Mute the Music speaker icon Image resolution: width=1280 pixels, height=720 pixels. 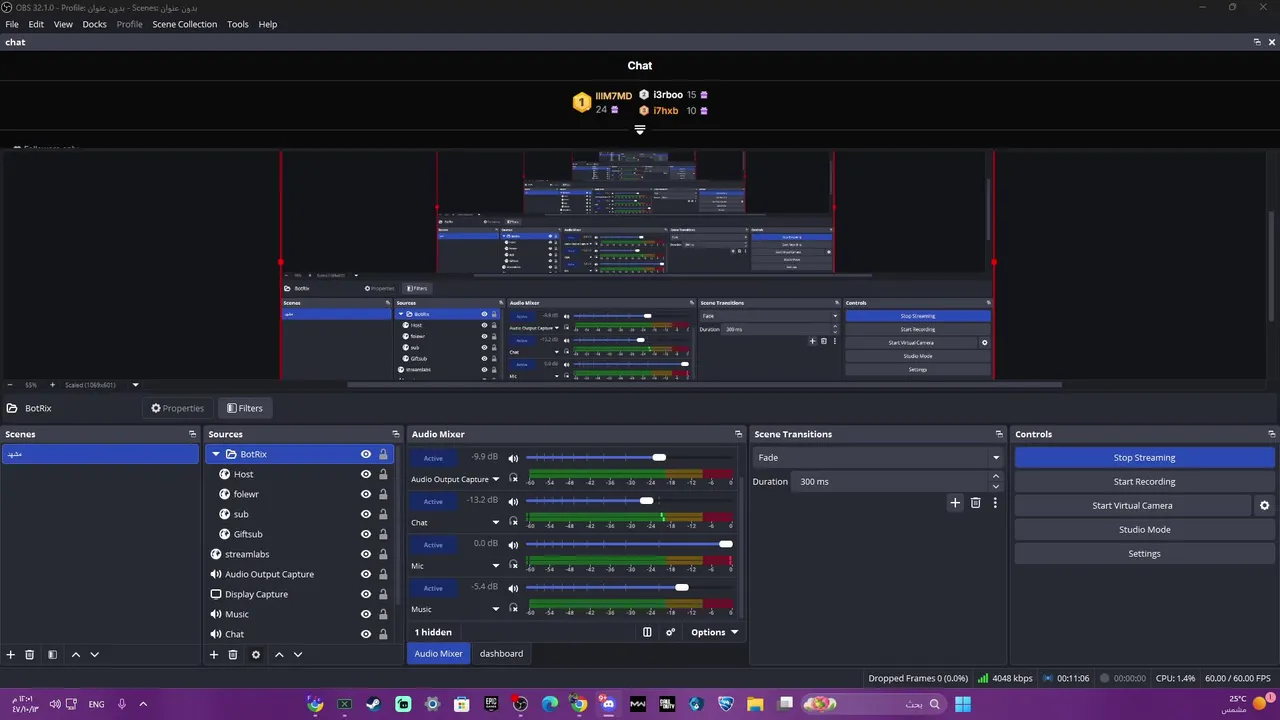pyautogui.click(x=513, y=587)
